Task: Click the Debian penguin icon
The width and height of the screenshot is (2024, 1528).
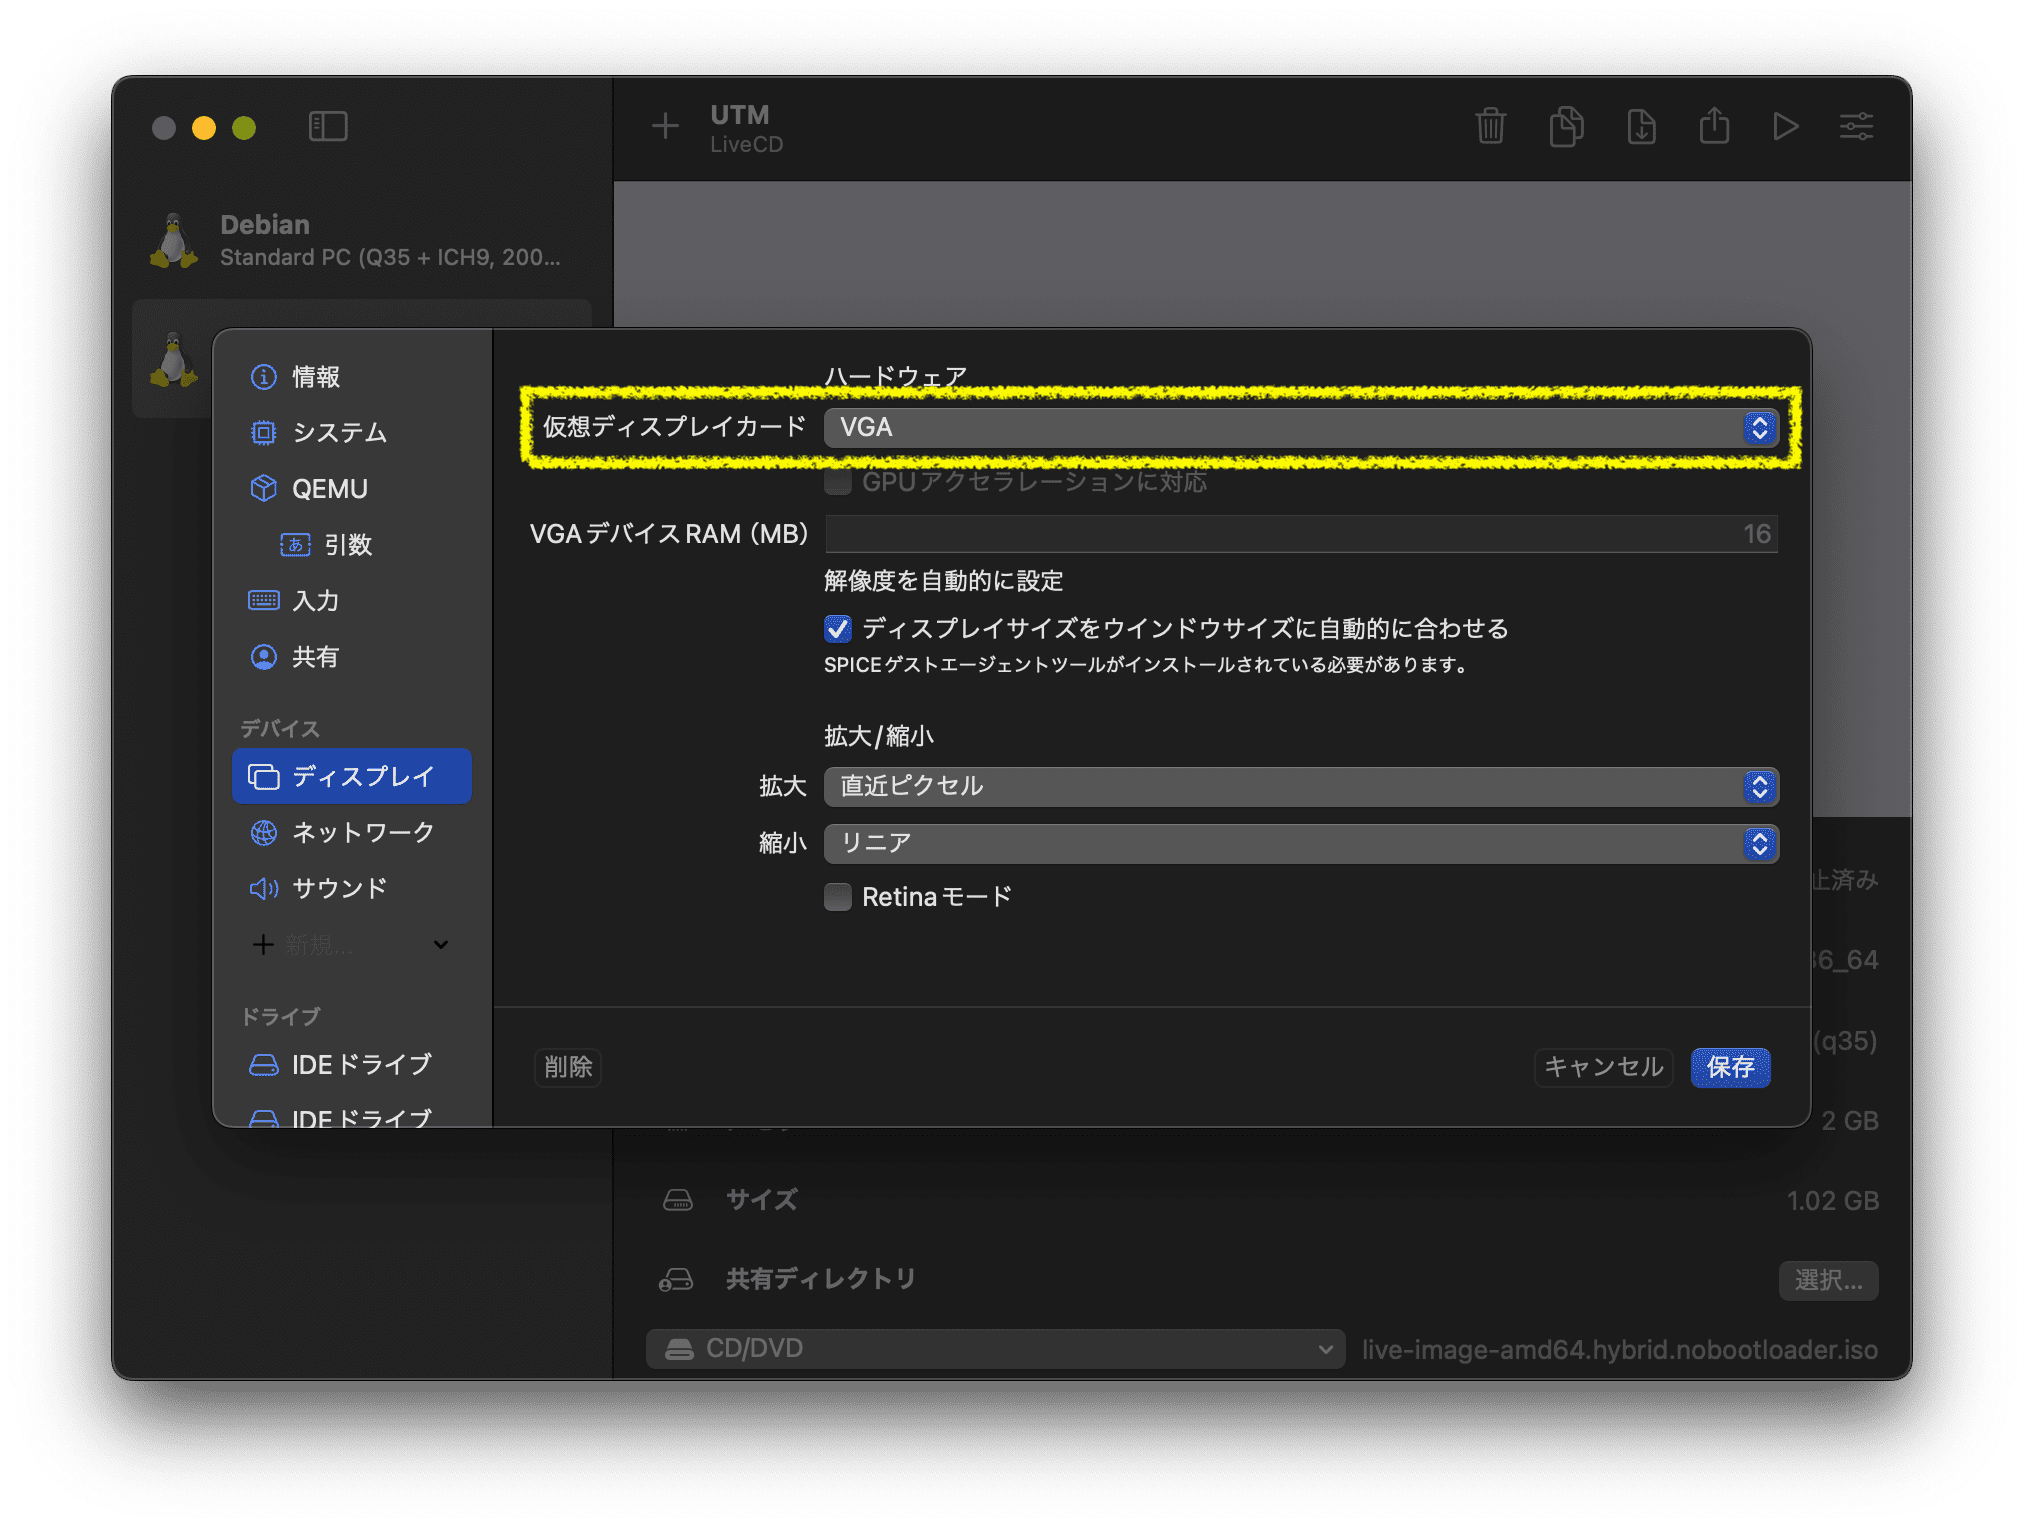Action: click(174, 241)
